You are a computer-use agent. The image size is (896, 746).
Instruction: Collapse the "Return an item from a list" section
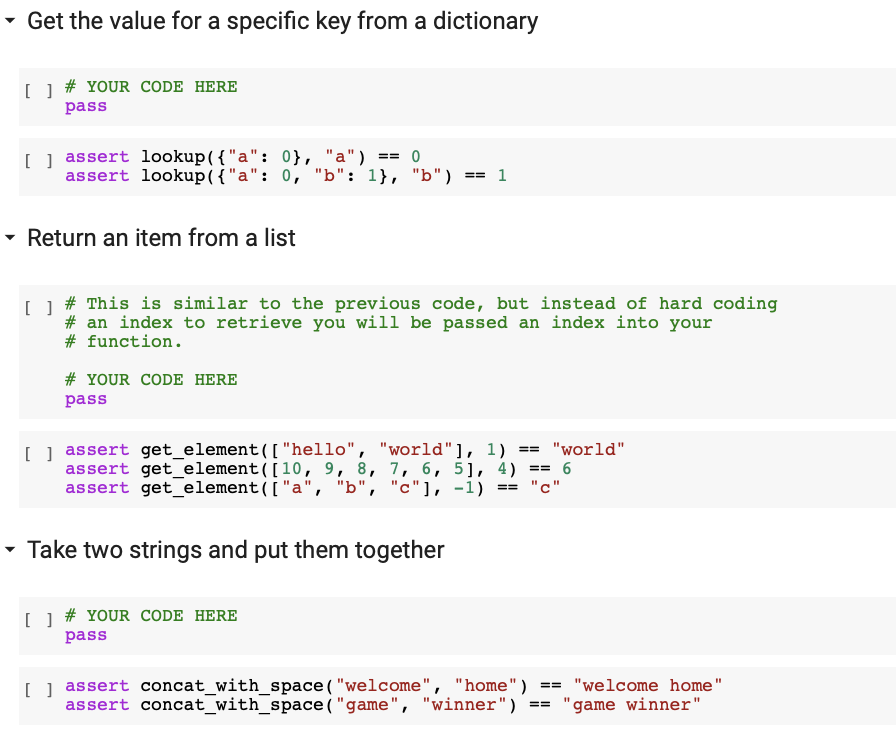click(10, 239)
